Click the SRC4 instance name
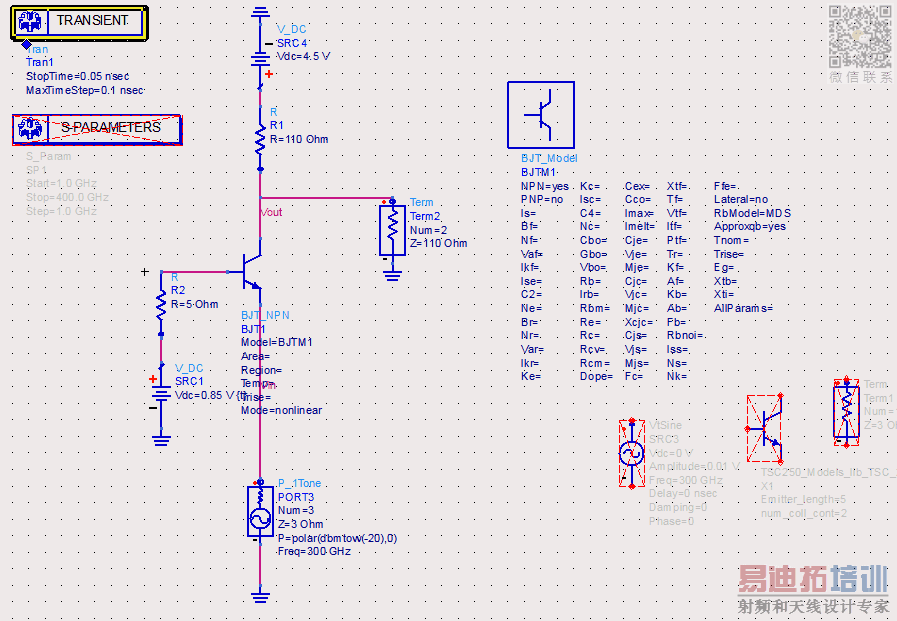This screenshot has height=621, width=897. [x=292, y=43]
